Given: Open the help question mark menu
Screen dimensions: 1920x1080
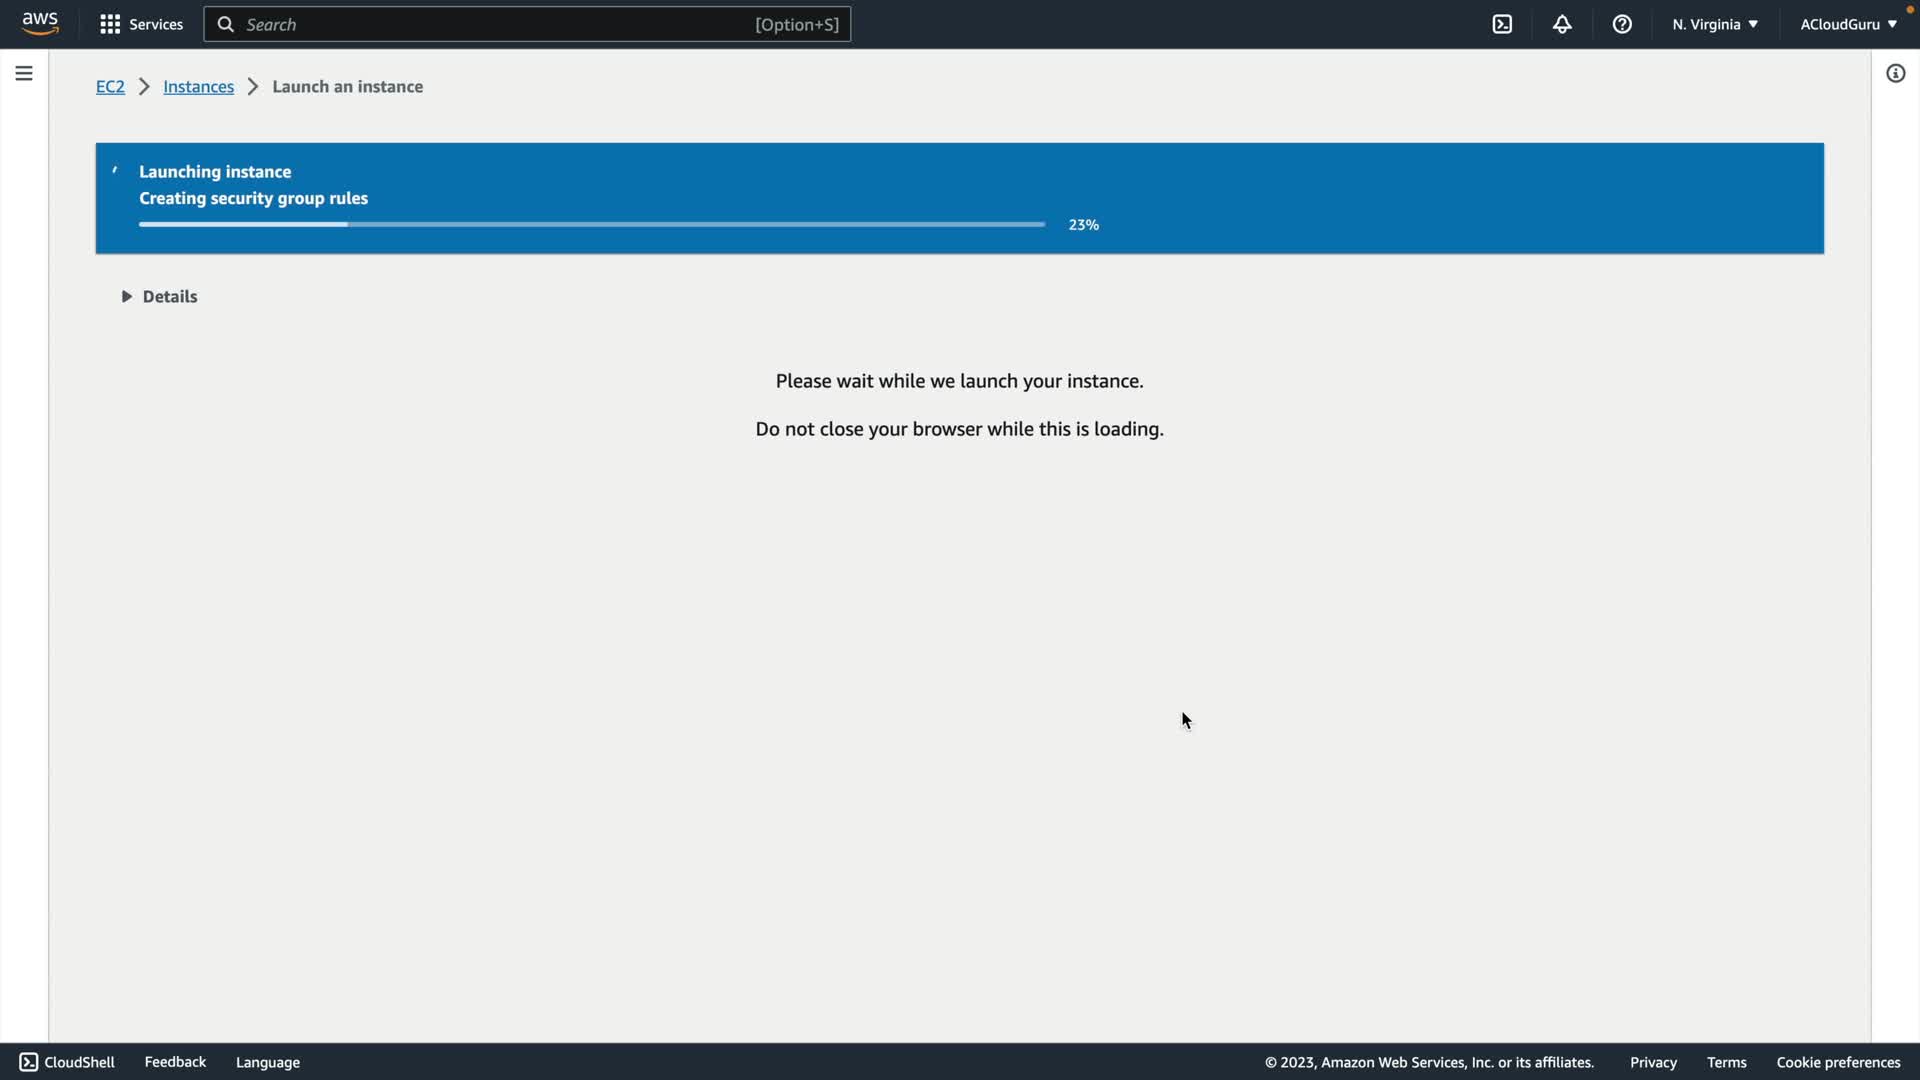Looking at the screenshot, I should (x=1622, y=24).
